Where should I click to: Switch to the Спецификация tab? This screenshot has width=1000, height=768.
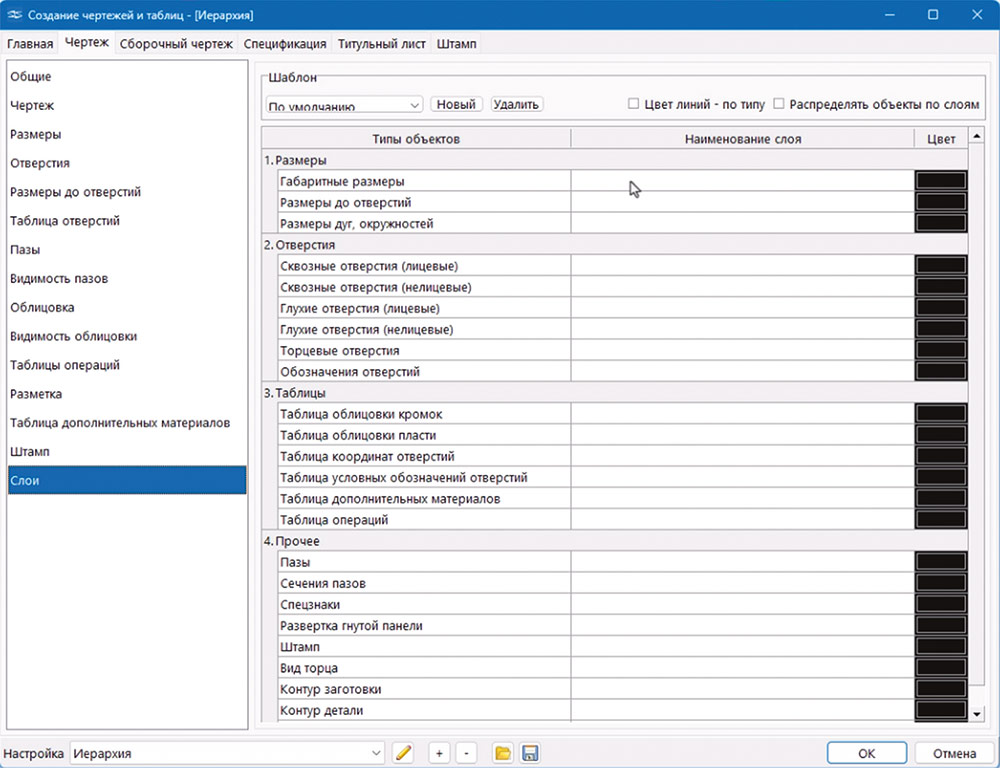pyautogui.click(x=285, y=44)
